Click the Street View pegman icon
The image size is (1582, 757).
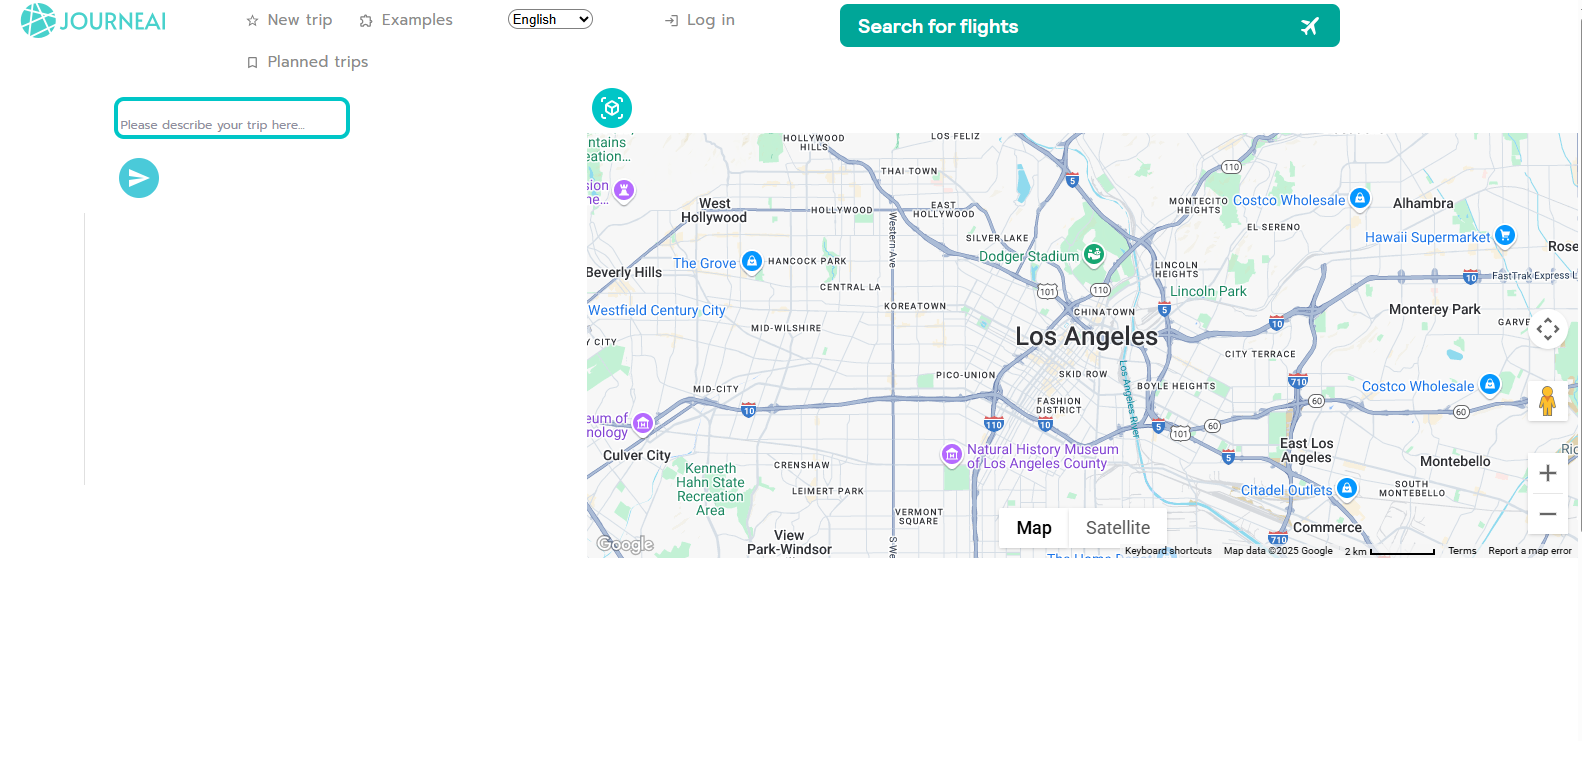coord(1548,401)
